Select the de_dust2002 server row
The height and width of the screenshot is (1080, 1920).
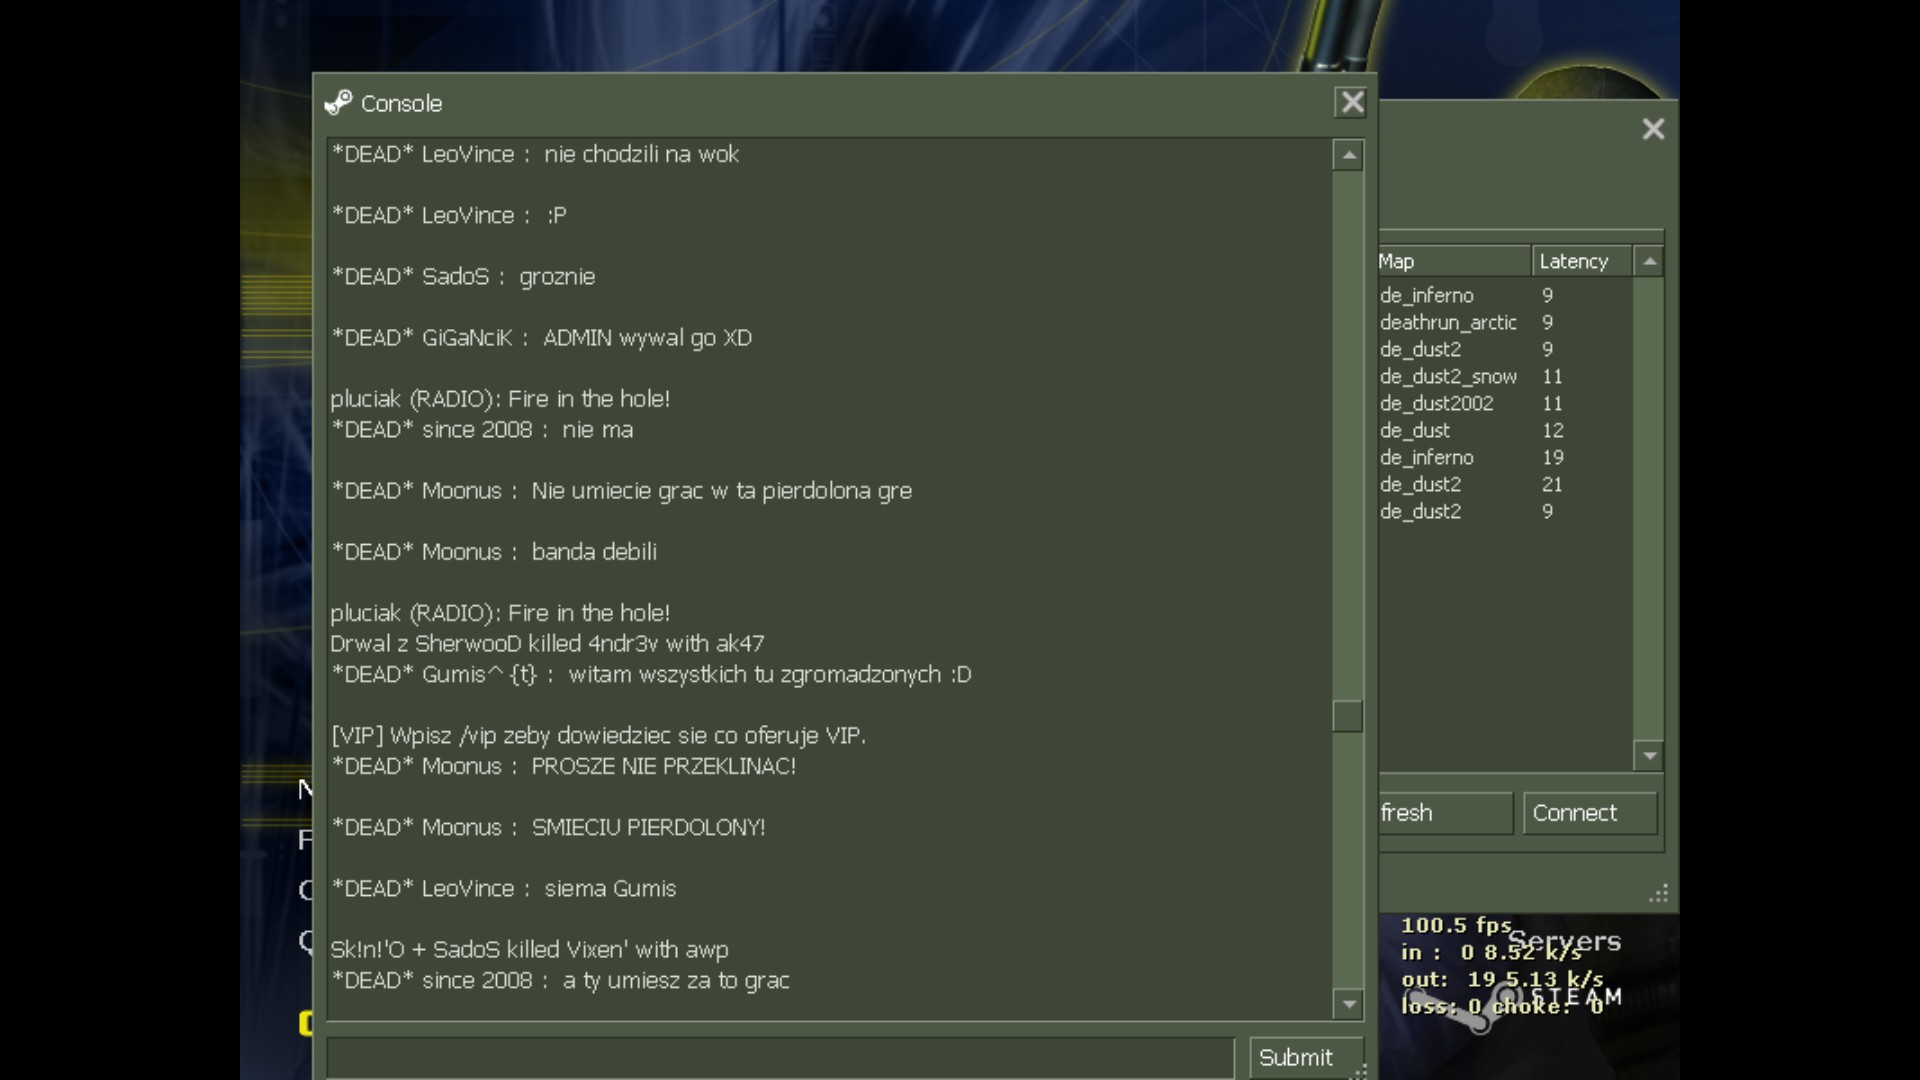[1437, 403]
